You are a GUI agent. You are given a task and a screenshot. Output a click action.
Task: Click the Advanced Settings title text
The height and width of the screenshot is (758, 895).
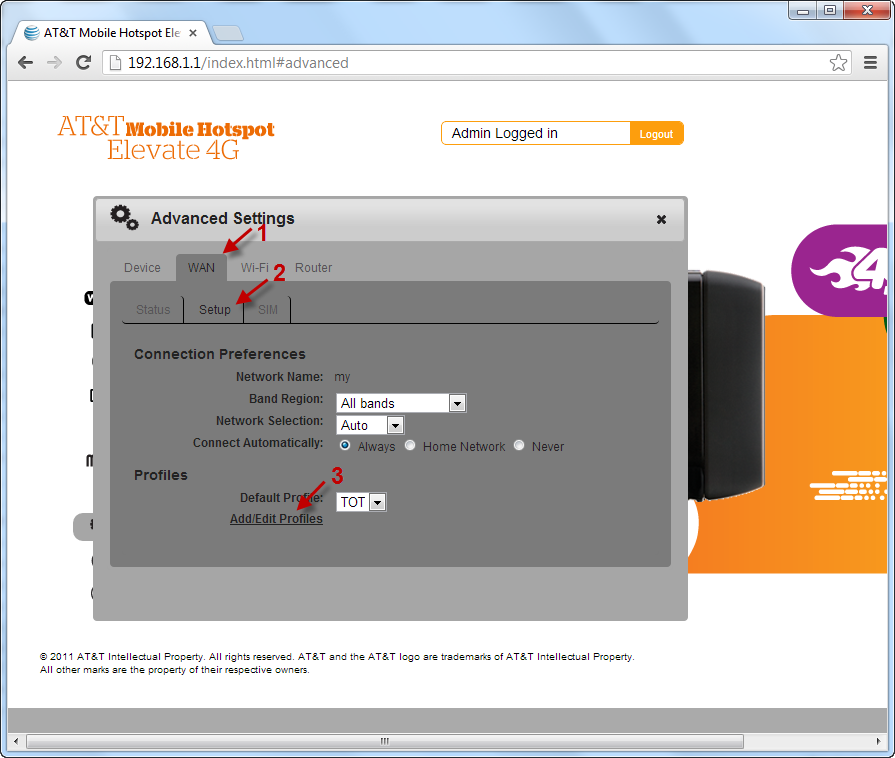[223, 218]
